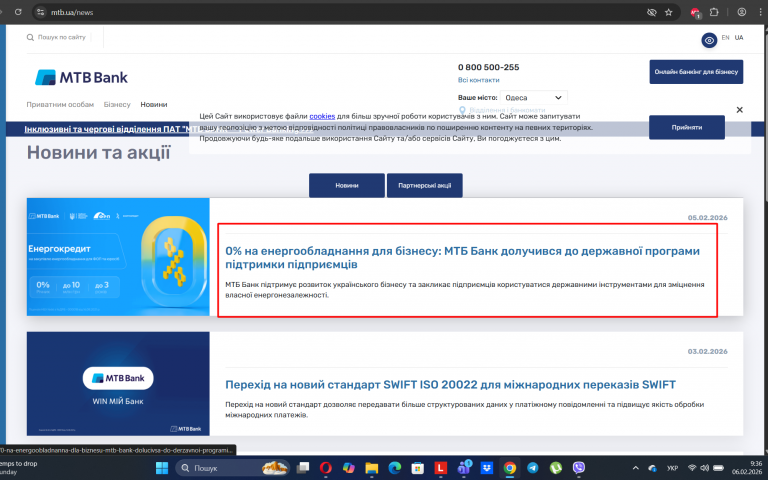This screenshot has height=480, width=768.
Task: Close the cookie notice with X
Action: 740,110
